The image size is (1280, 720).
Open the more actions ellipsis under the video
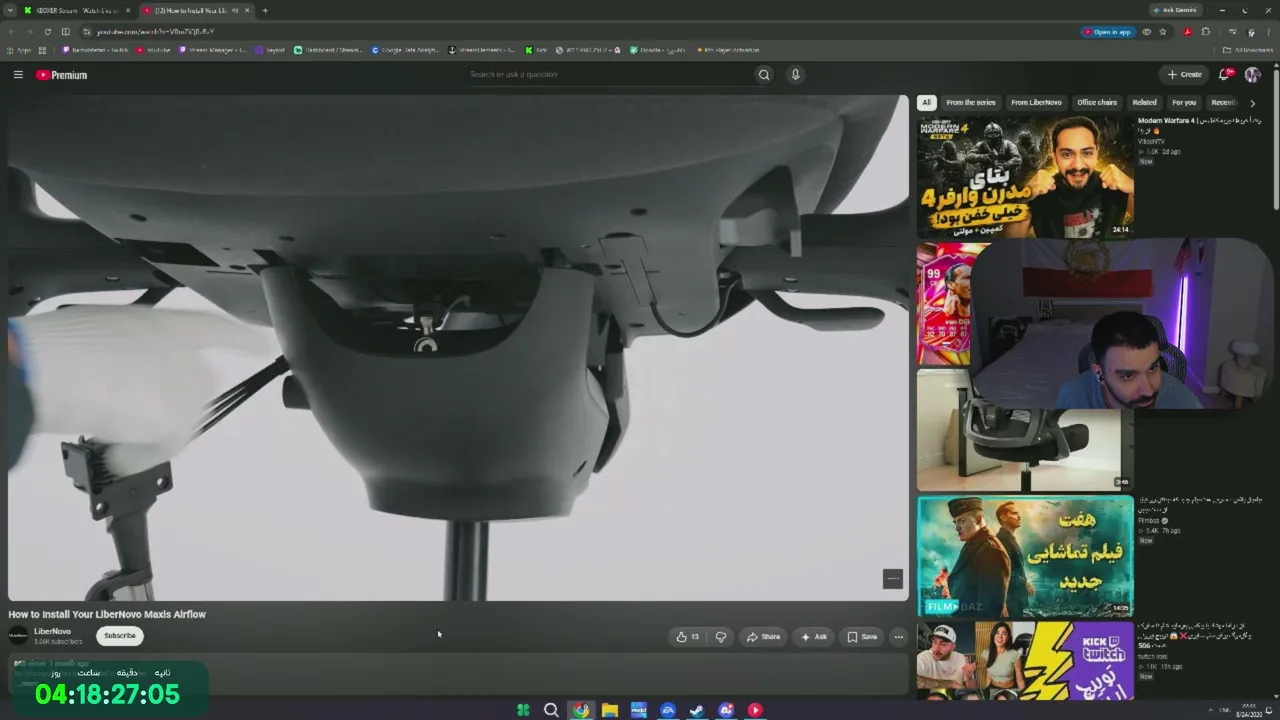pyautogui.click(x=898, y=637)
